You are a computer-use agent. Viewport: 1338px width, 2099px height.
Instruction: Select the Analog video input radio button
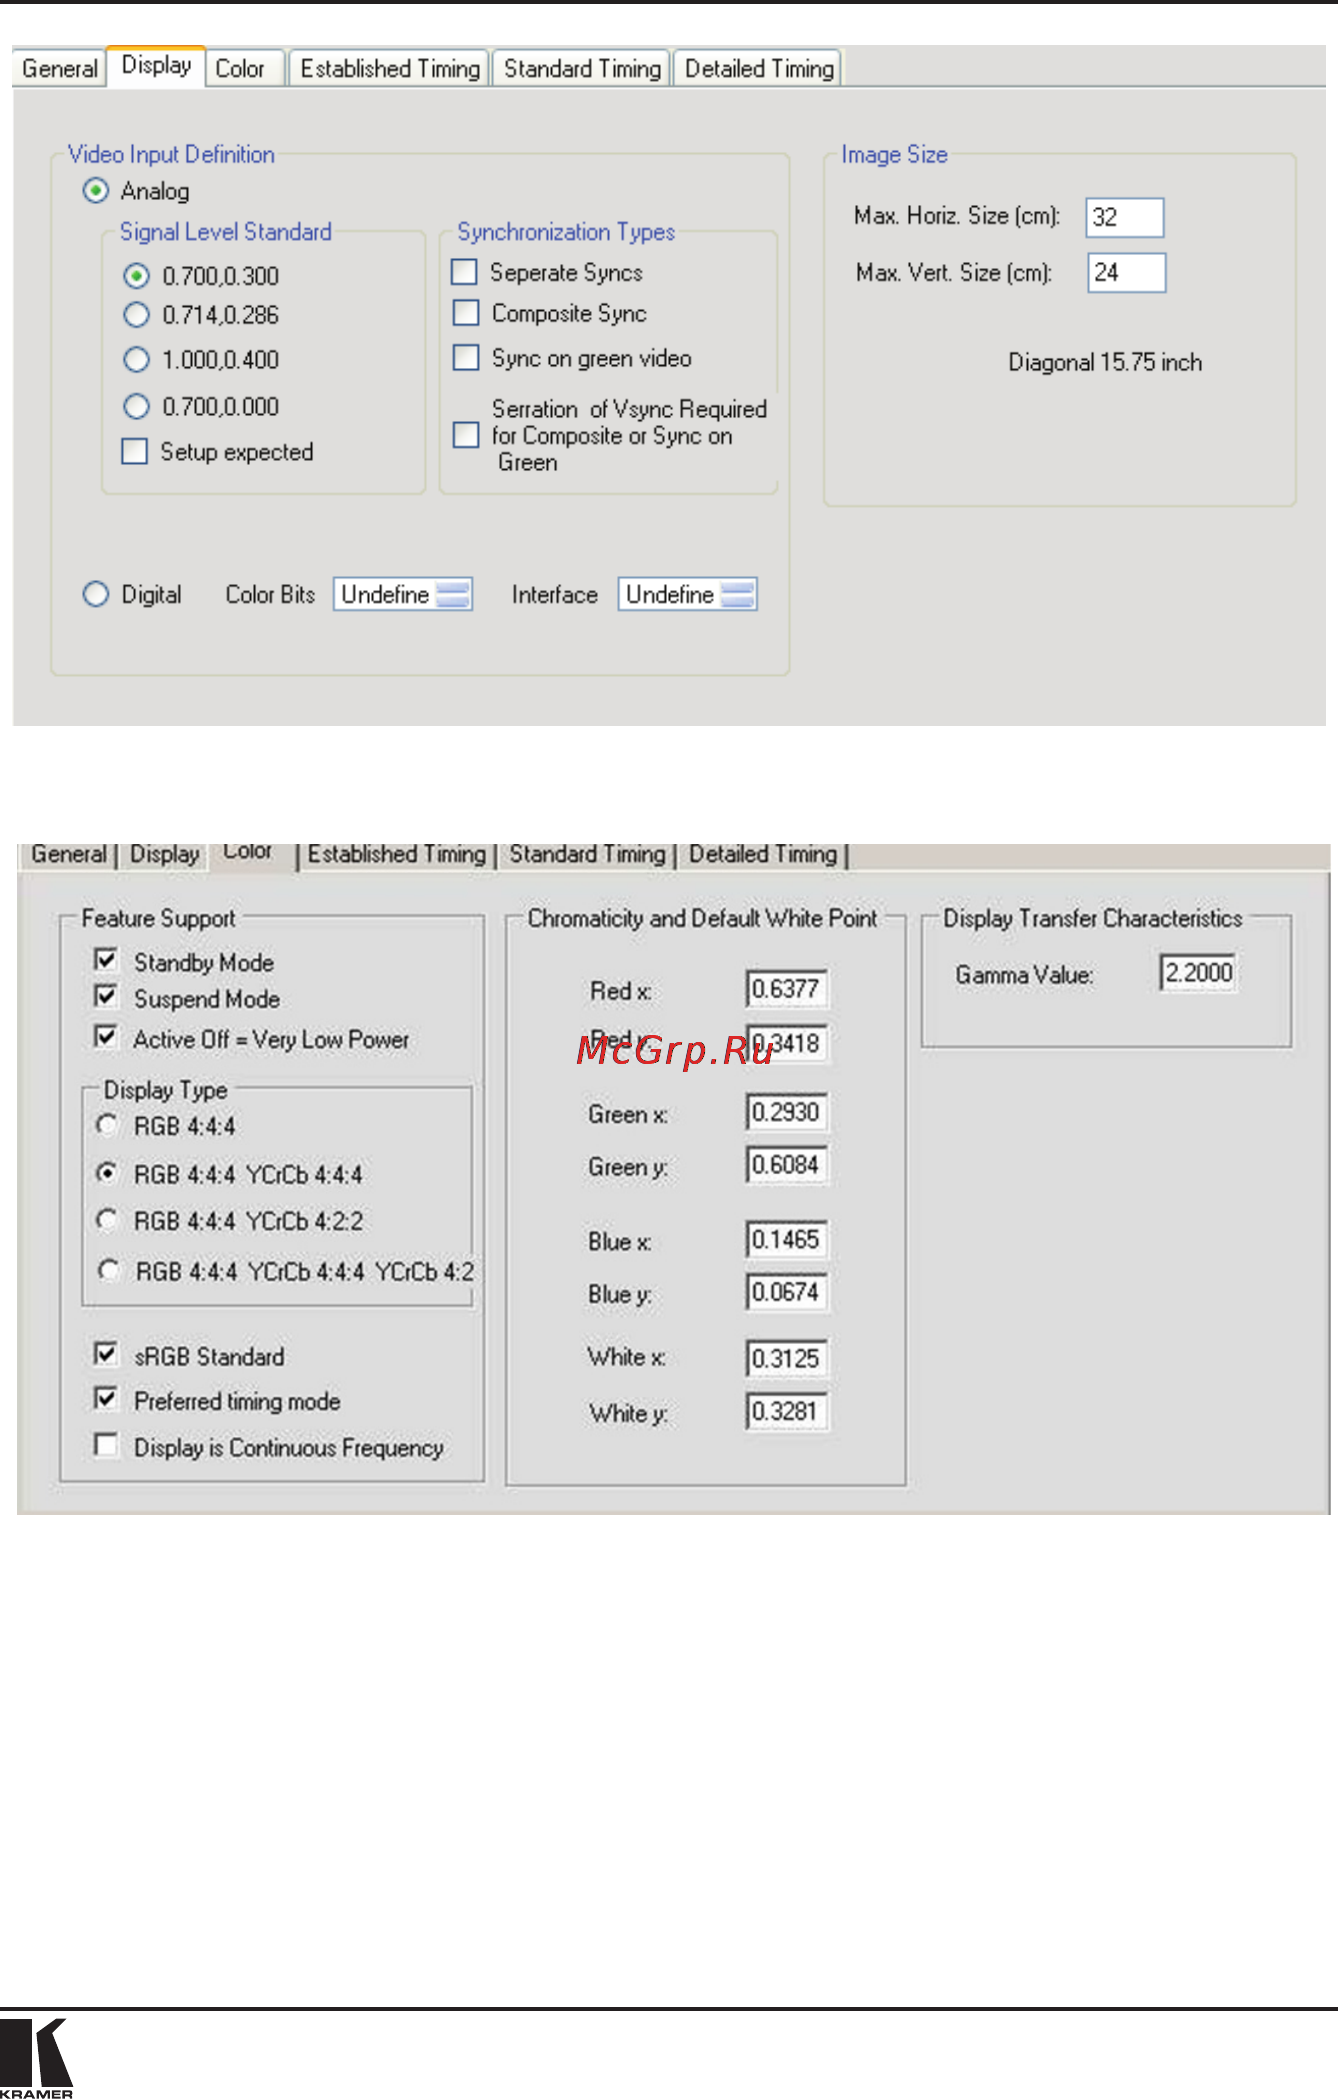[95, 191]
